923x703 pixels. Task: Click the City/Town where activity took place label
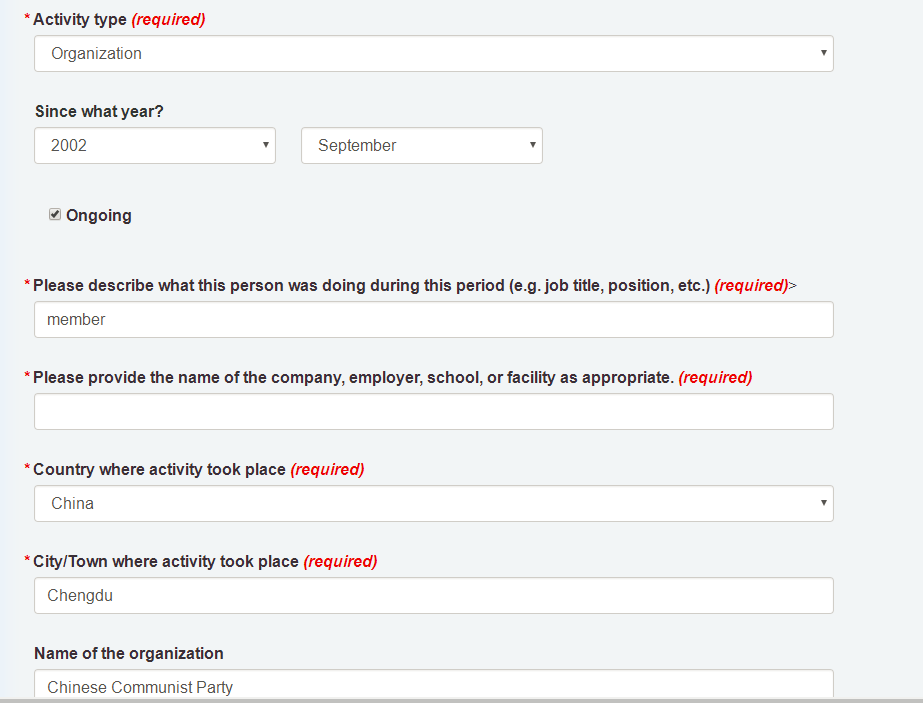[x=165, y=561]
